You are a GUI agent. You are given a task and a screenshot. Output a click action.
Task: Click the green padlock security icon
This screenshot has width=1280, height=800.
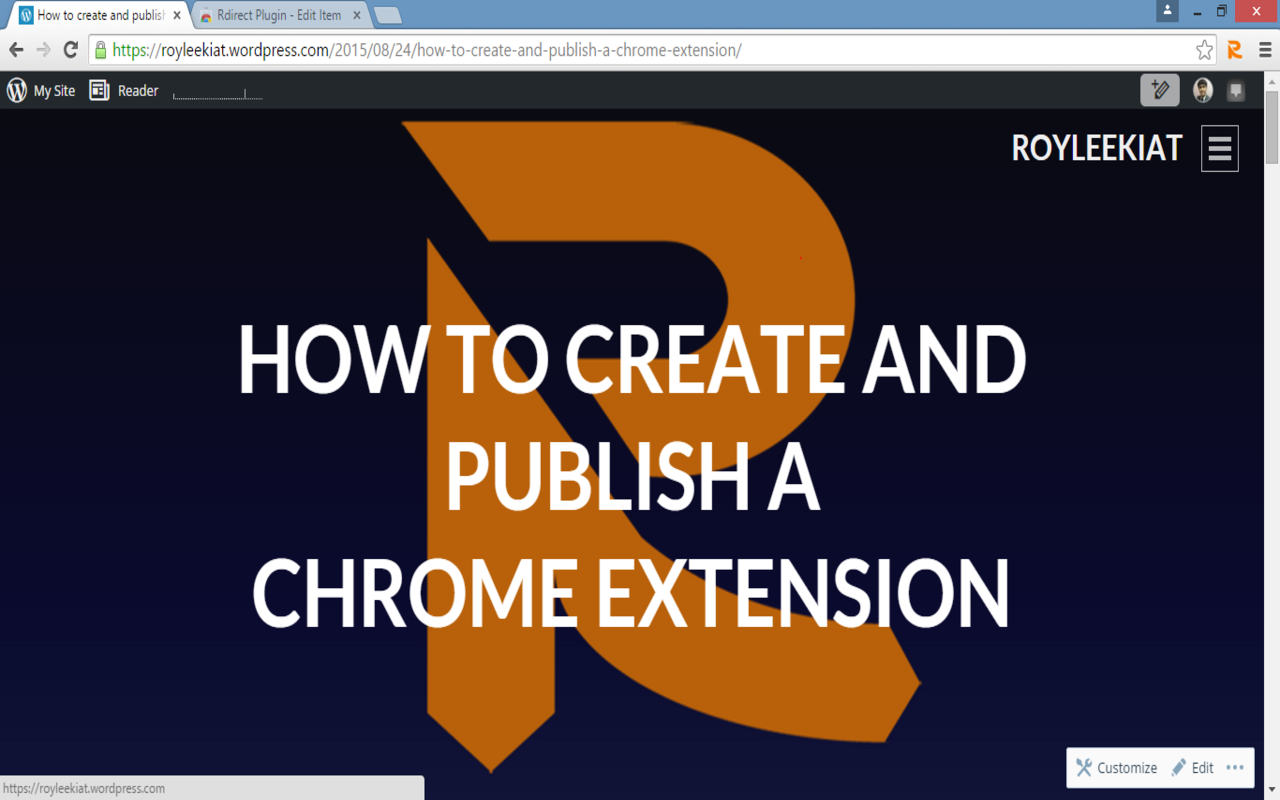tap(100, 50)
